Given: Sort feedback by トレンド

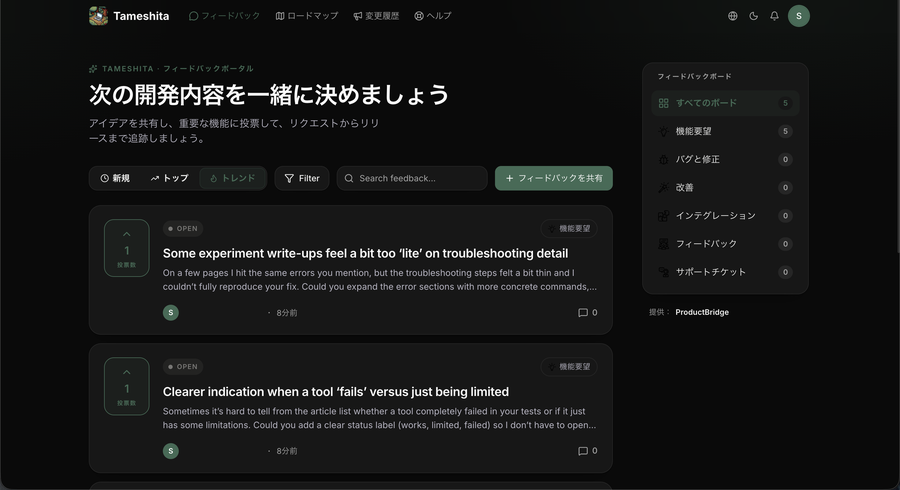Looking at the screenshot, I should [x=232, y=178].
